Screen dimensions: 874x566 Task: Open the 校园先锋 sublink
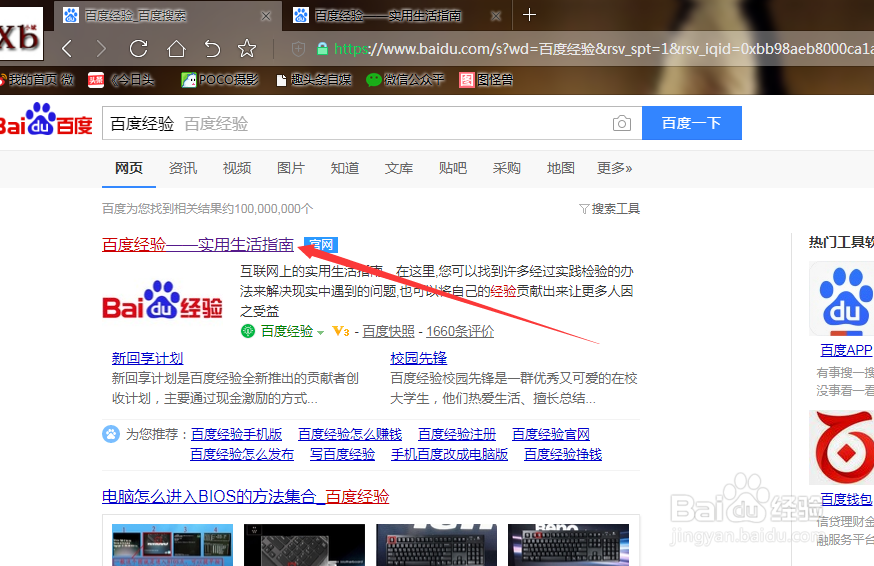[x=419, y=359]
